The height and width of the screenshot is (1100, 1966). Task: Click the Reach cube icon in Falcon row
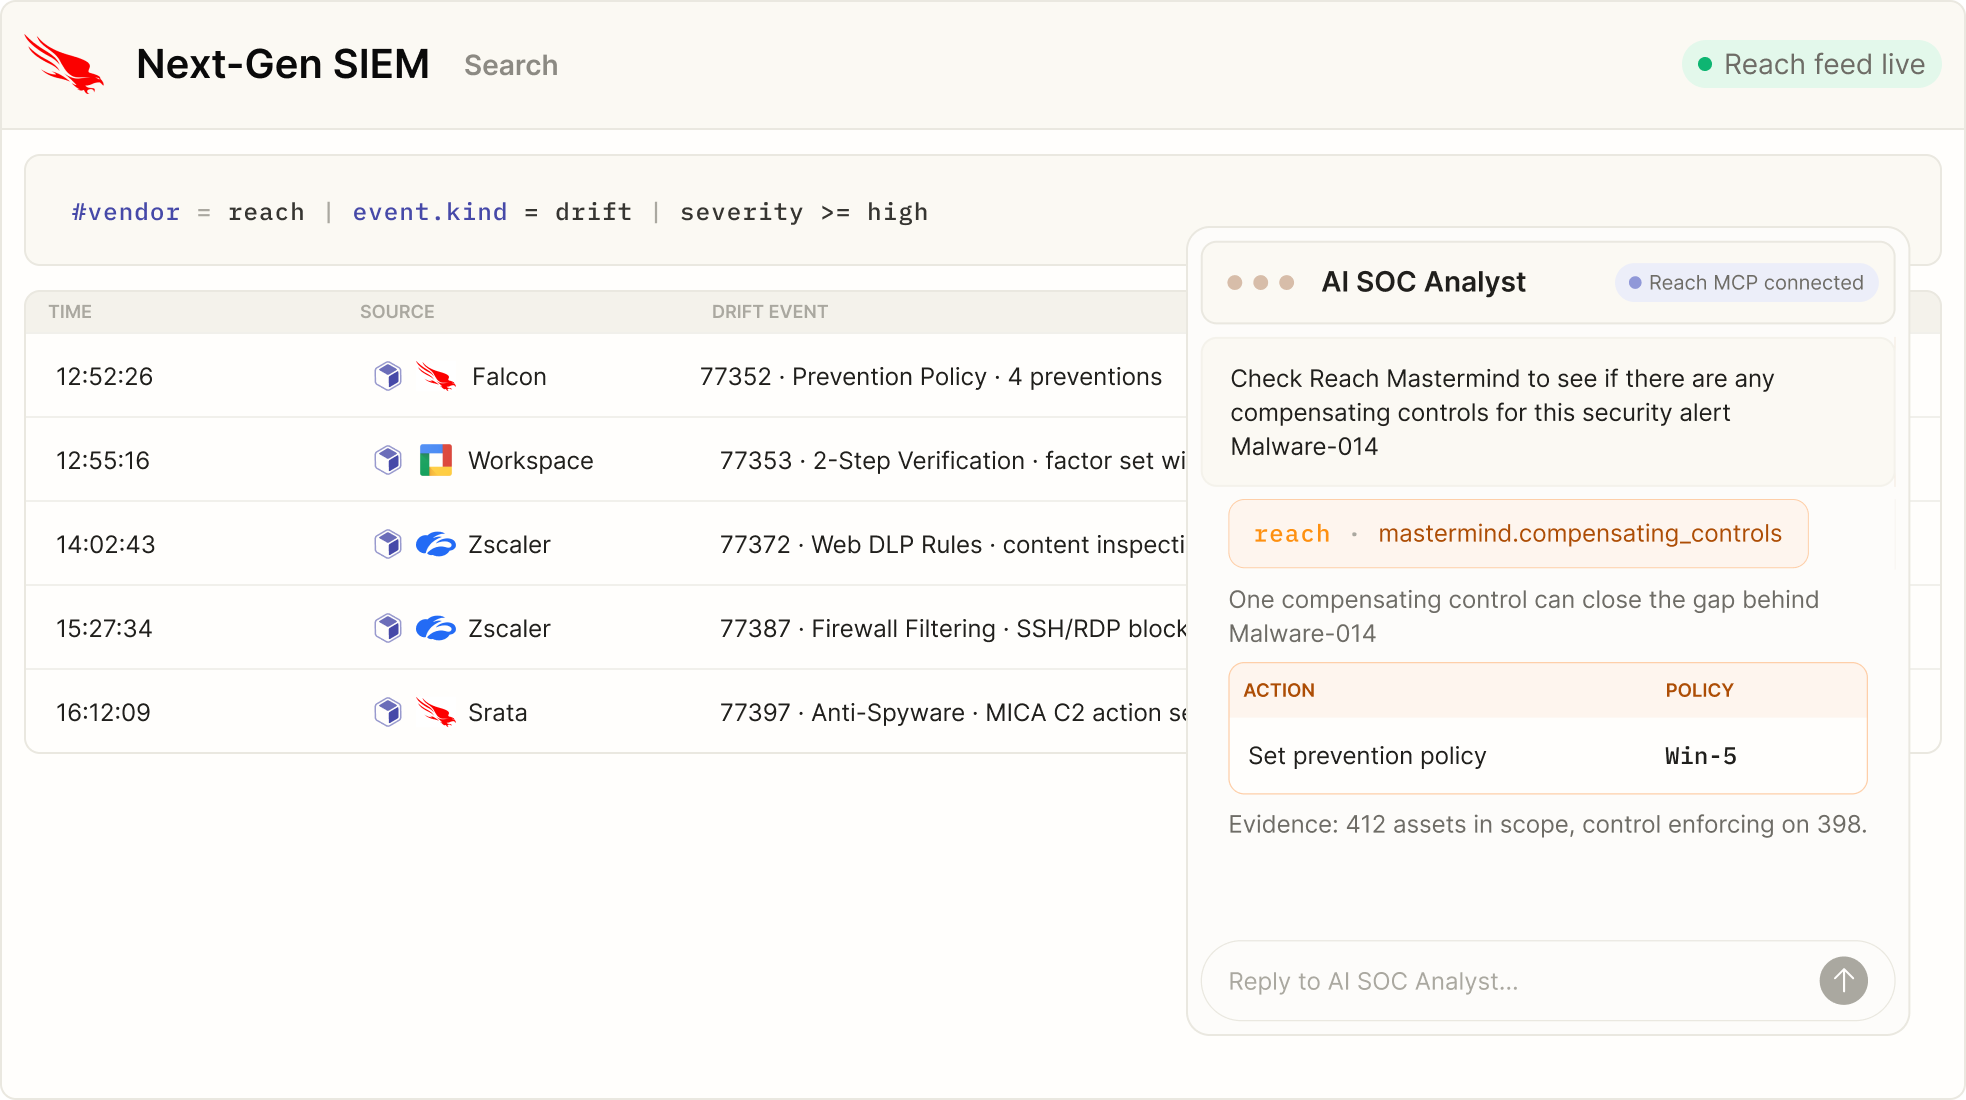click(x=388, y=376)
